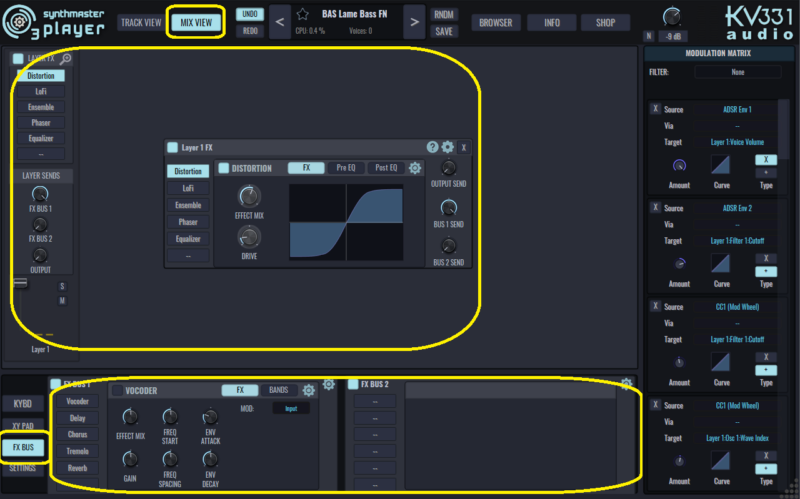Open the Vocoder MOD input dropdown
This screenshot has width=800, height=499.
click(291, 409)
